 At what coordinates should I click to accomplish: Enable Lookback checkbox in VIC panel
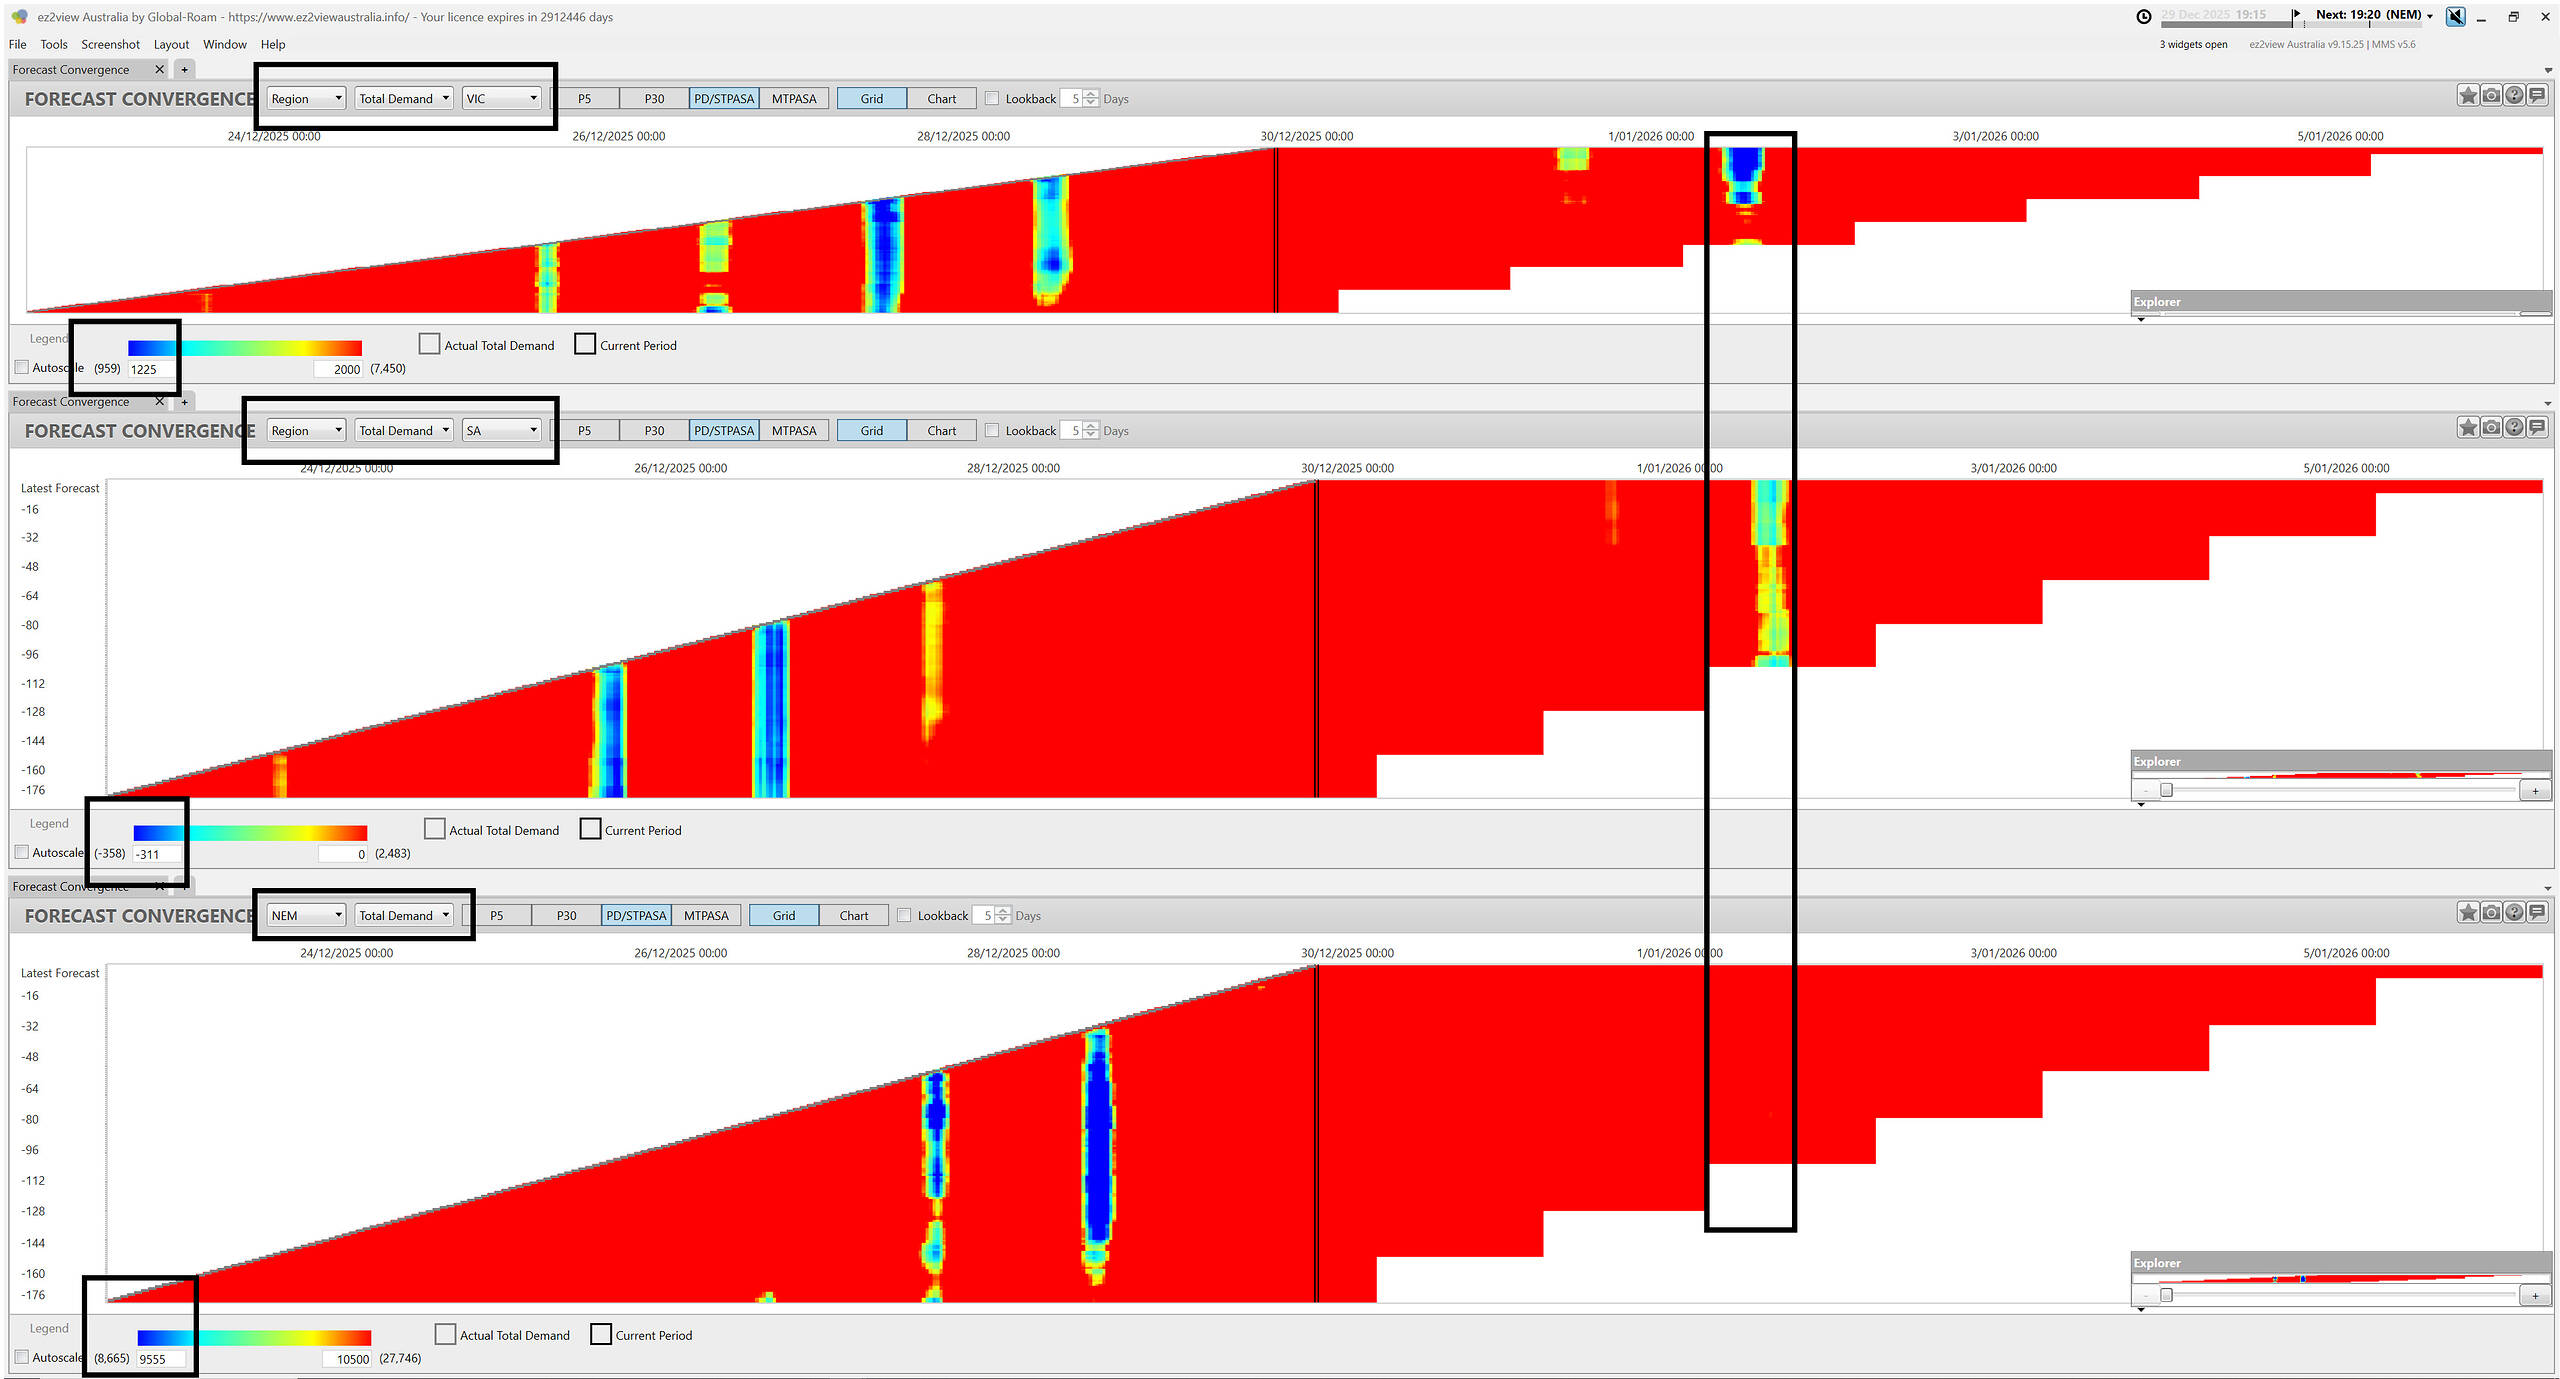992,99
